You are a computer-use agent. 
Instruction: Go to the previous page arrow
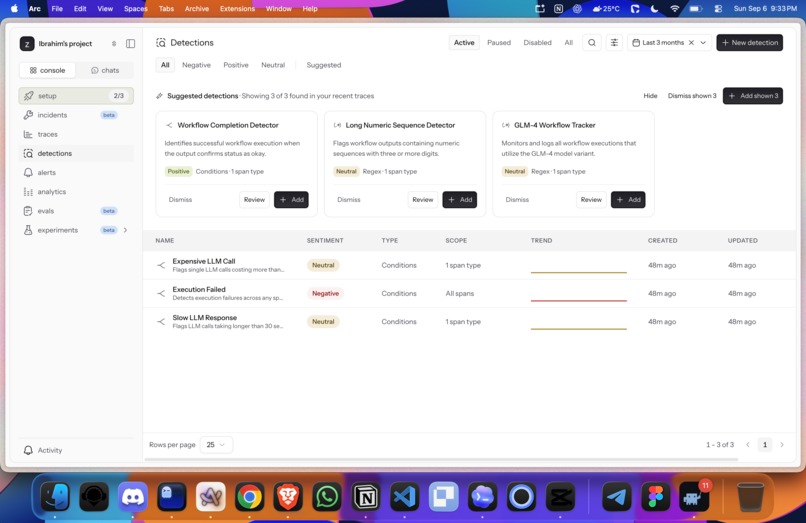tap(748, 445)
